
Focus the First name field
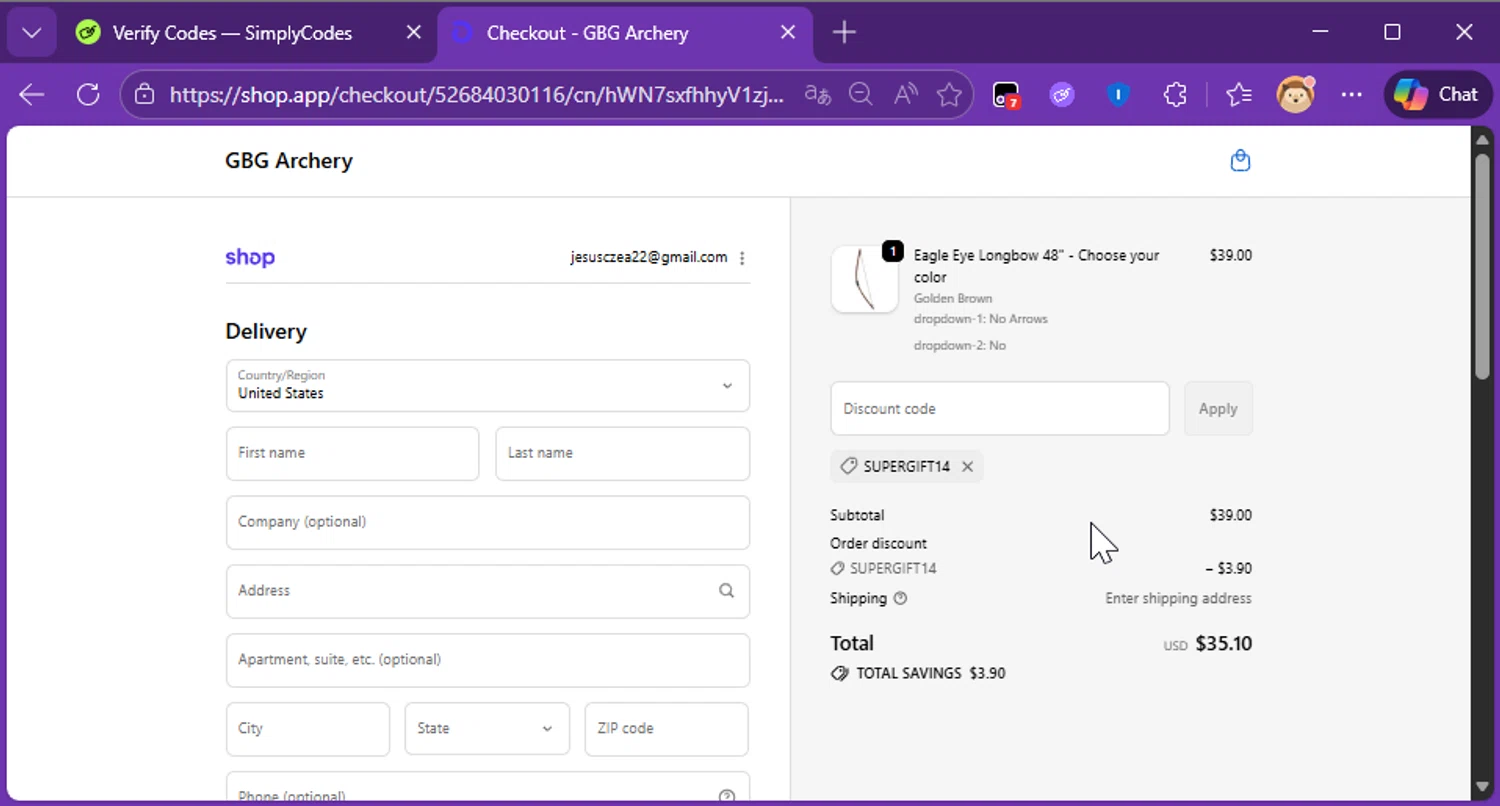352,453
